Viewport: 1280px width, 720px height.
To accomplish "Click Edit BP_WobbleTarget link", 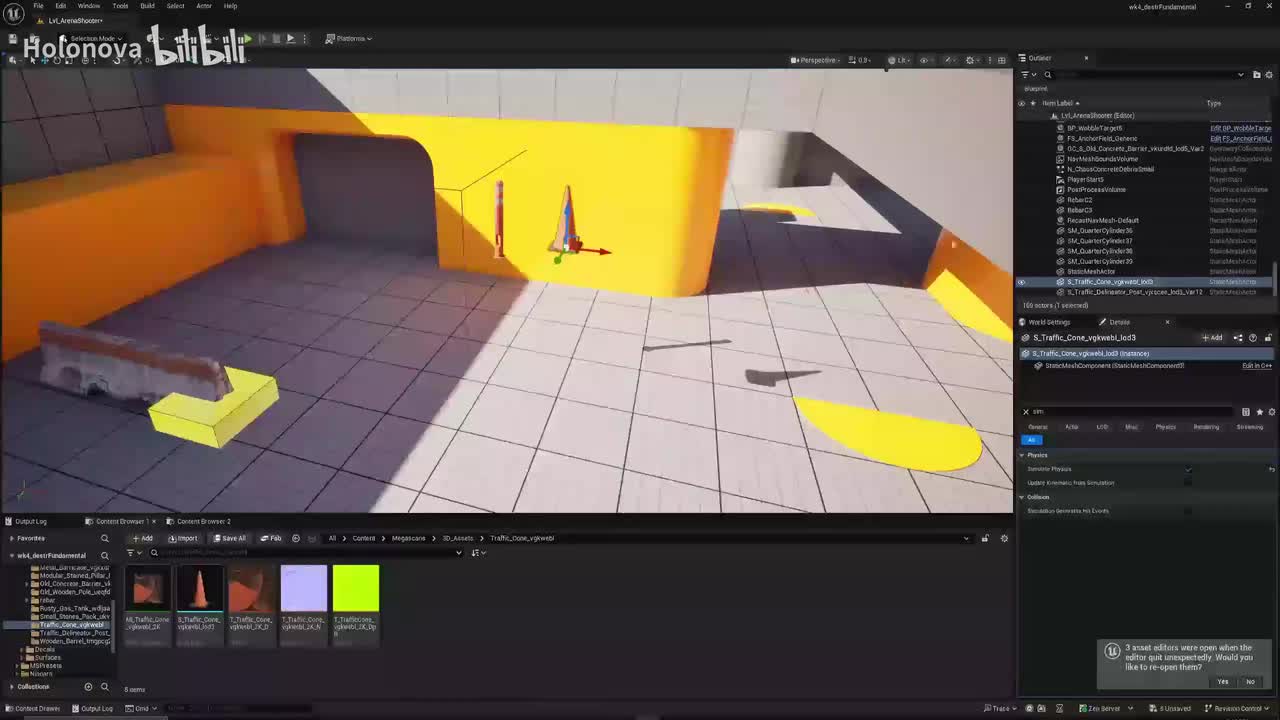I will click(1240, 128).
